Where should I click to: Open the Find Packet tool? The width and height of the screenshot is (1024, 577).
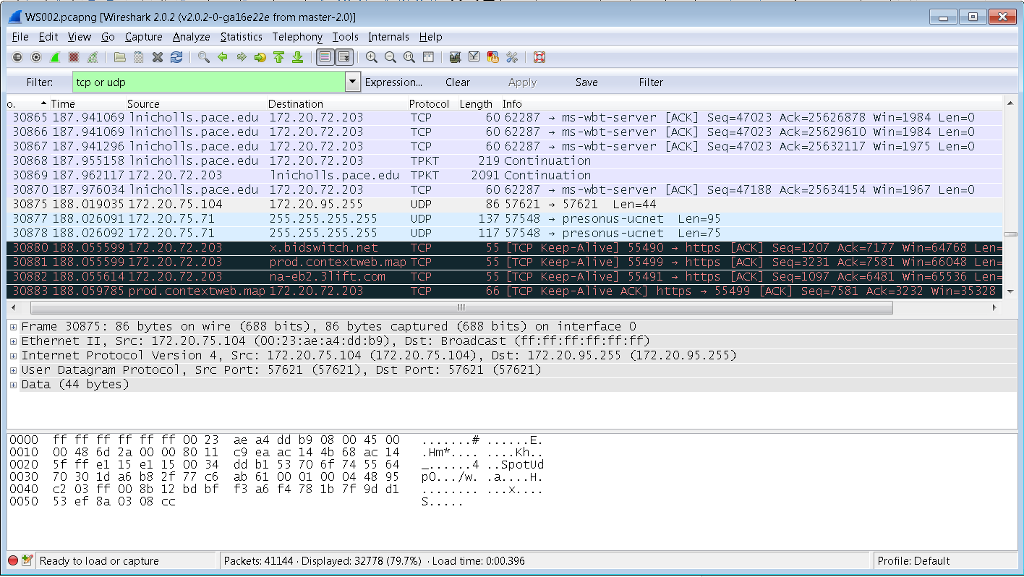tap(205, 57)
